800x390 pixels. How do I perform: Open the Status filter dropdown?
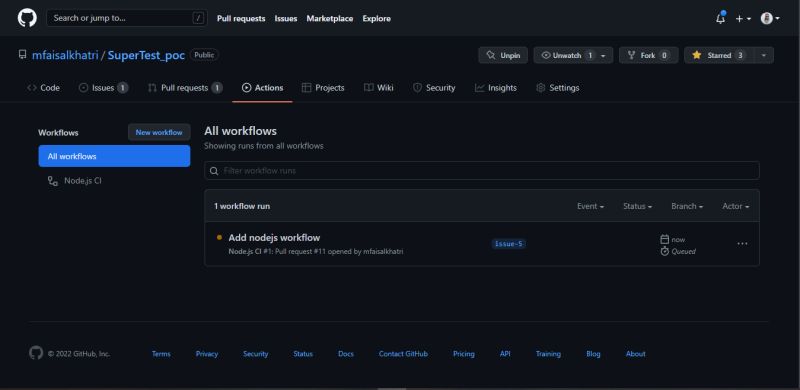coord(637,206)
